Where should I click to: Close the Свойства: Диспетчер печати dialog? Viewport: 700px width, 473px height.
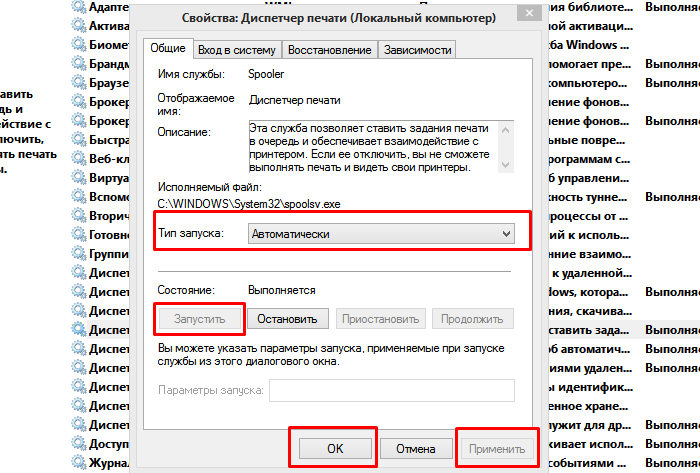pyautogui.click(x=529, y=12)
